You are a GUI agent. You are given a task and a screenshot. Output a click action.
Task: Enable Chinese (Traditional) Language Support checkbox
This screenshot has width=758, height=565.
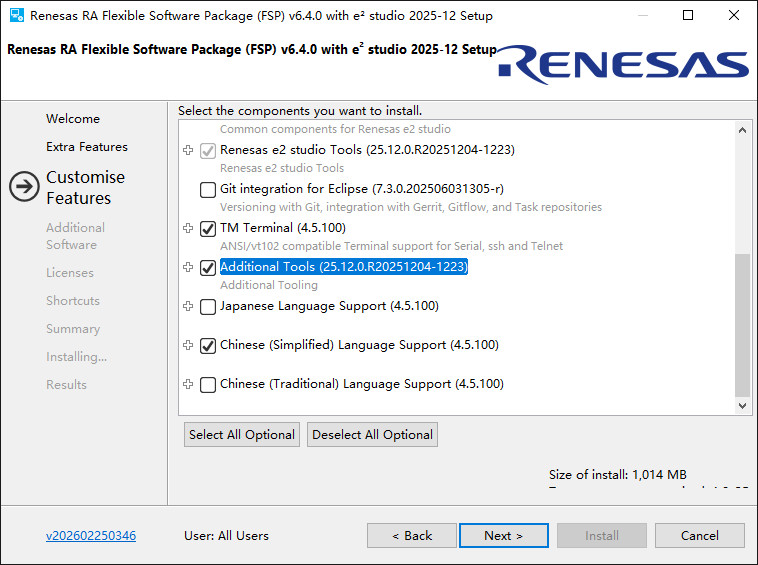pos(208,385)
